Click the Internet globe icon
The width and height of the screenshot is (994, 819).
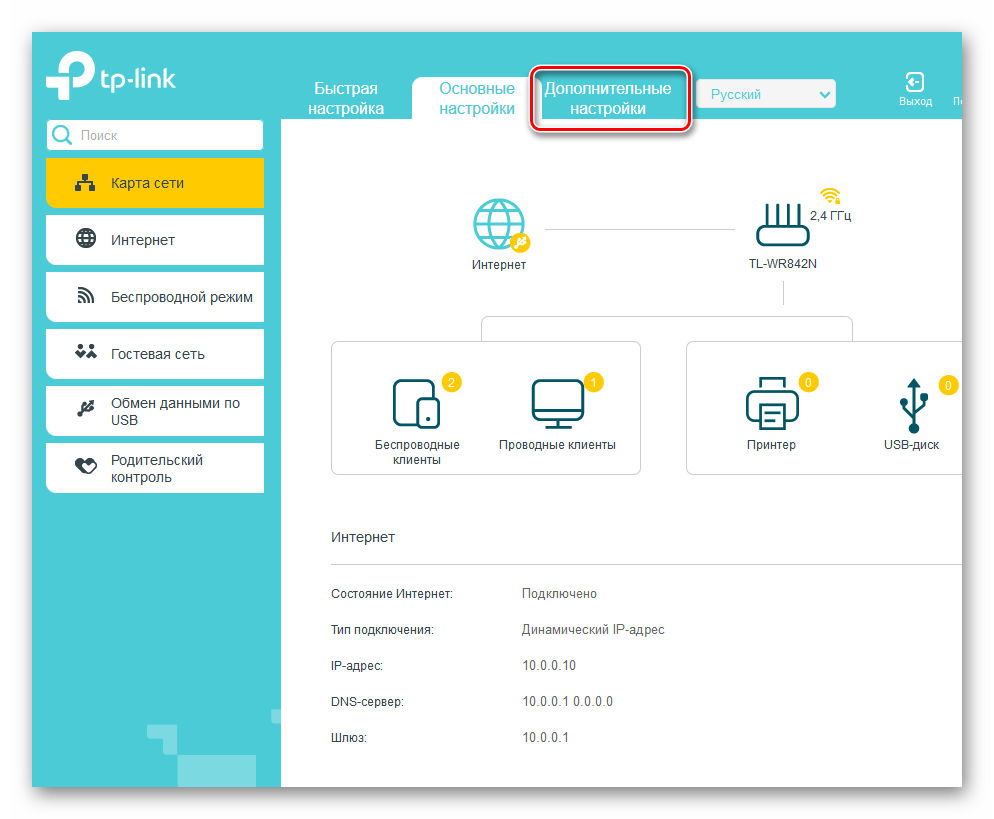tap(498, 224)
